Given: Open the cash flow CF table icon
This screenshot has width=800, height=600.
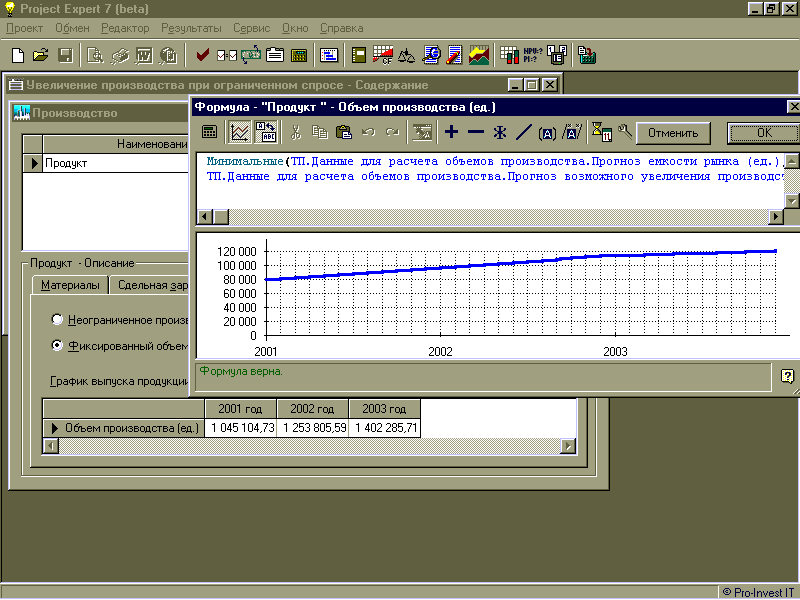Looking at the screenshot, I should click(383, 55).
